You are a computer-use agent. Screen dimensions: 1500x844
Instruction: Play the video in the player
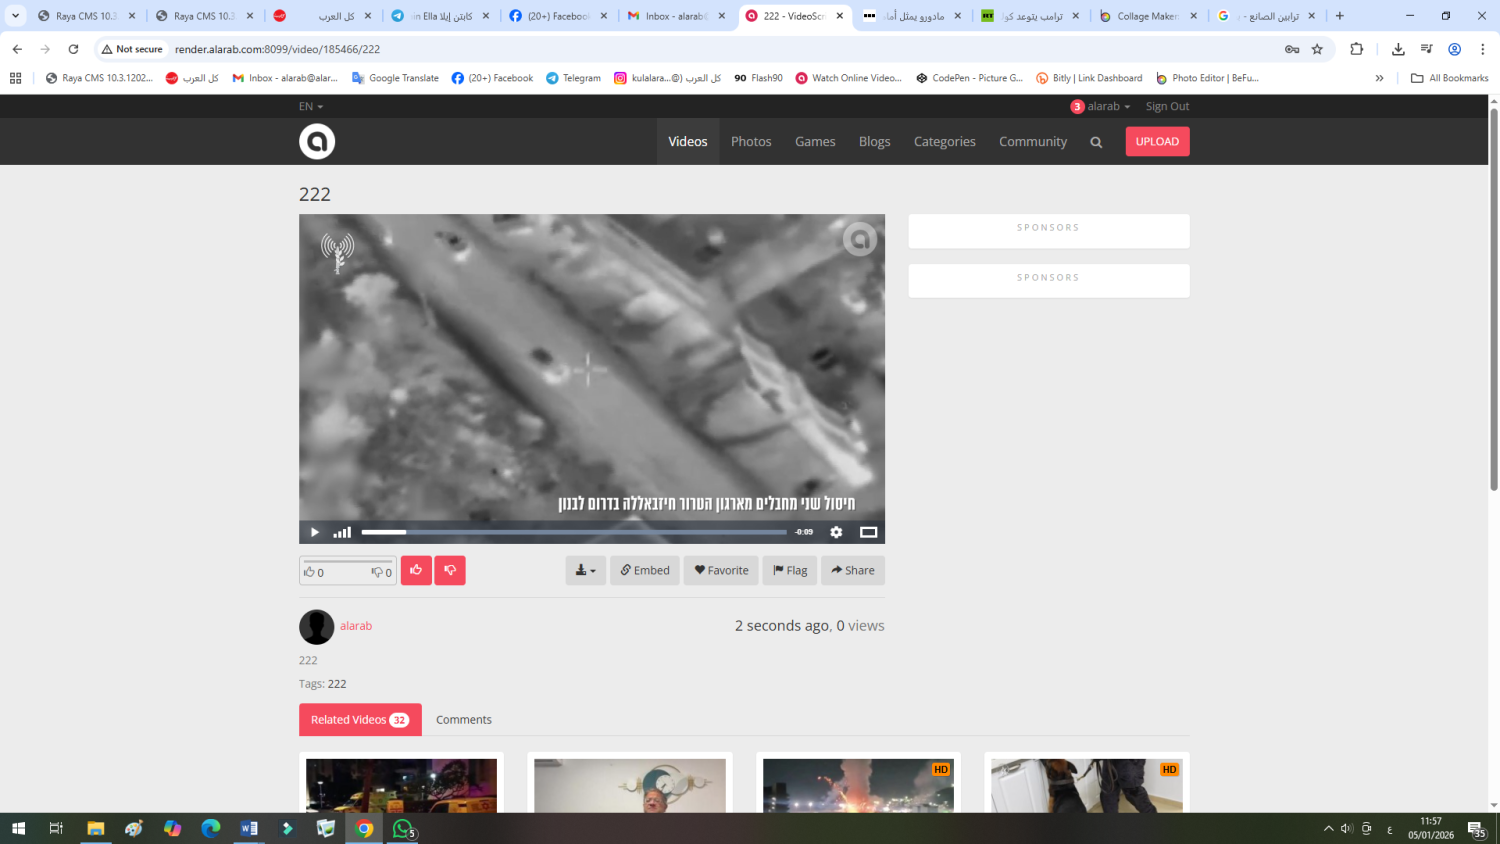click(x=314, y=532)
